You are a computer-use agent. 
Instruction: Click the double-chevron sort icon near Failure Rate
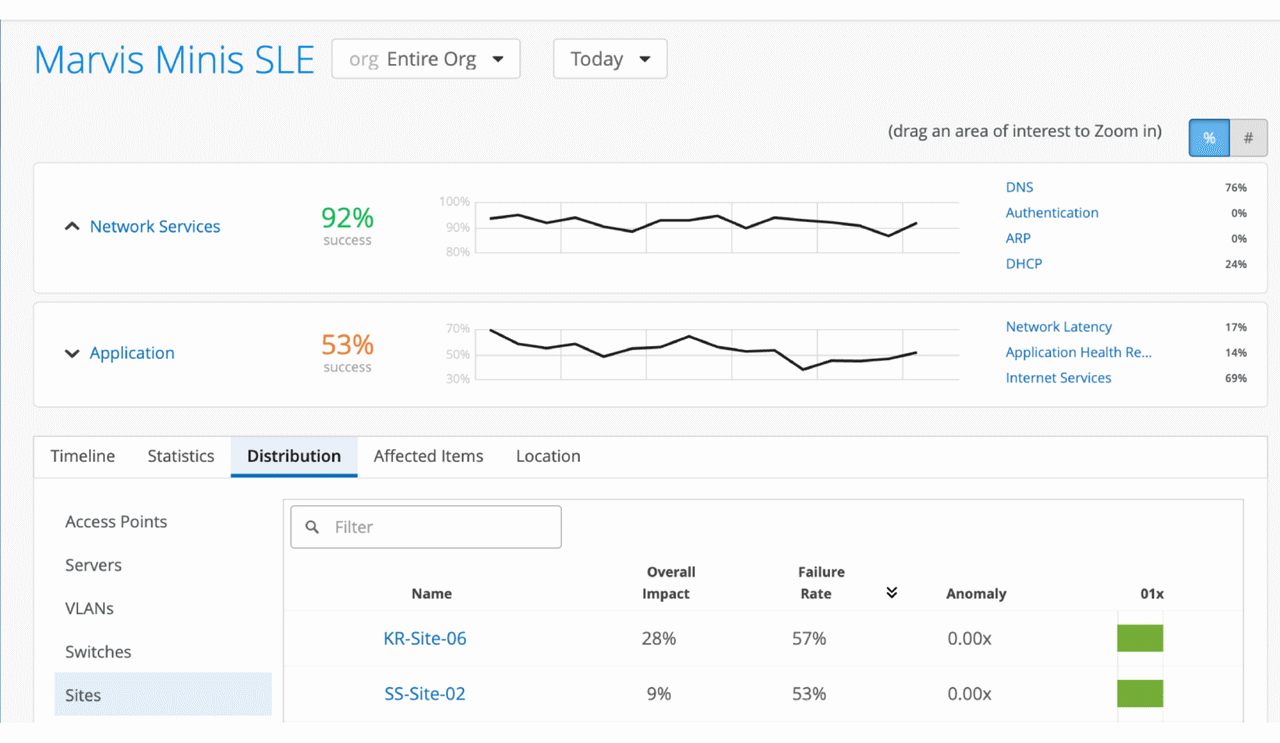coord(891,593)
